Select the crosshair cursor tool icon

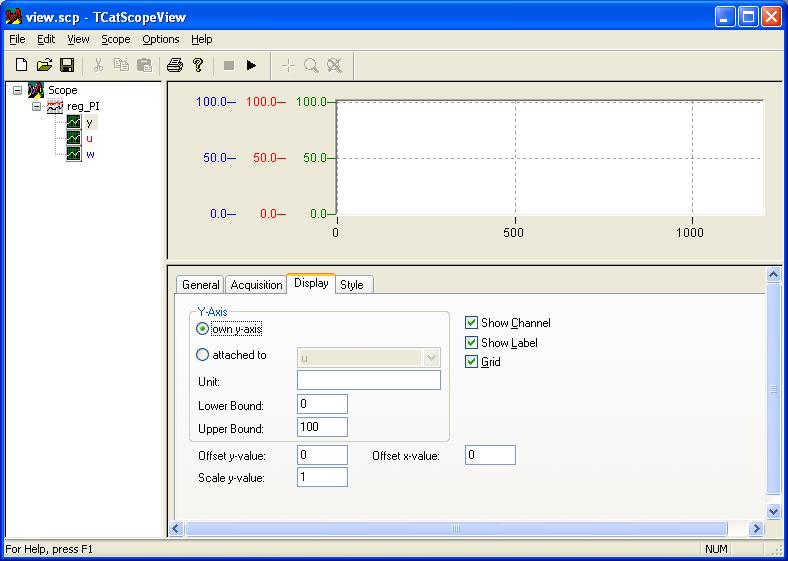click(288, 65)
